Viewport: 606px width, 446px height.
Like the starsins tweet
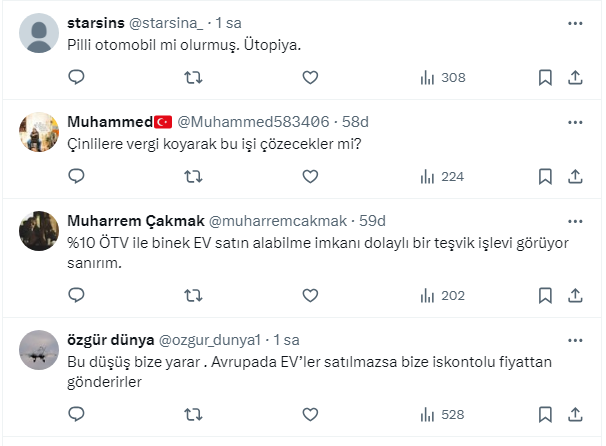click(310, 77)
